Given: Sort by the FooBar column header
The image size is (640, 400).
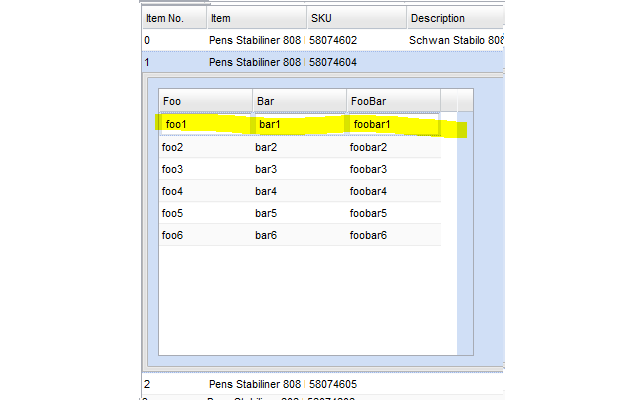Looking at the screenshot, I should [392, 101].
